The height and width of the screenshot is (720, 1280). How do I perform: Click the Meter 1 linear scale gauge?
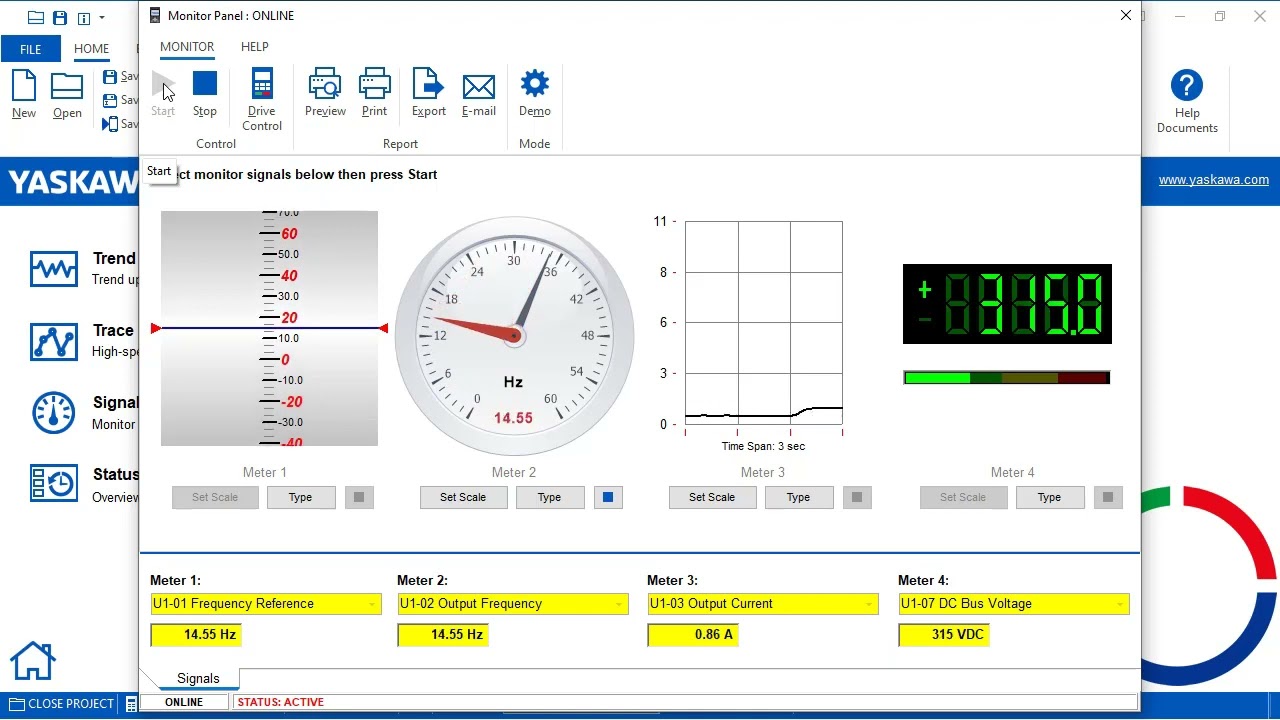click(x=269, y=328)
